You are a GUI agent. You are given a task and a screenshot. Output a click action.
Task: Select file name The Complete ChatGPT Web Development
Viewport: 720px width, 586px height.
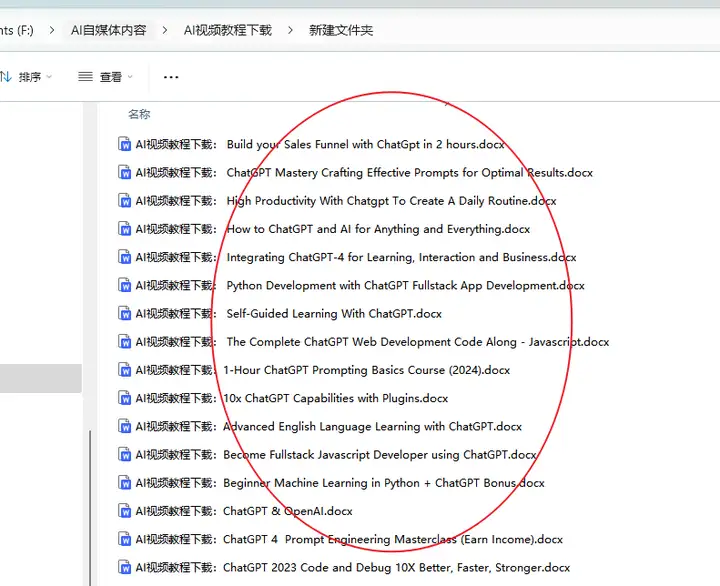point(372,342)
